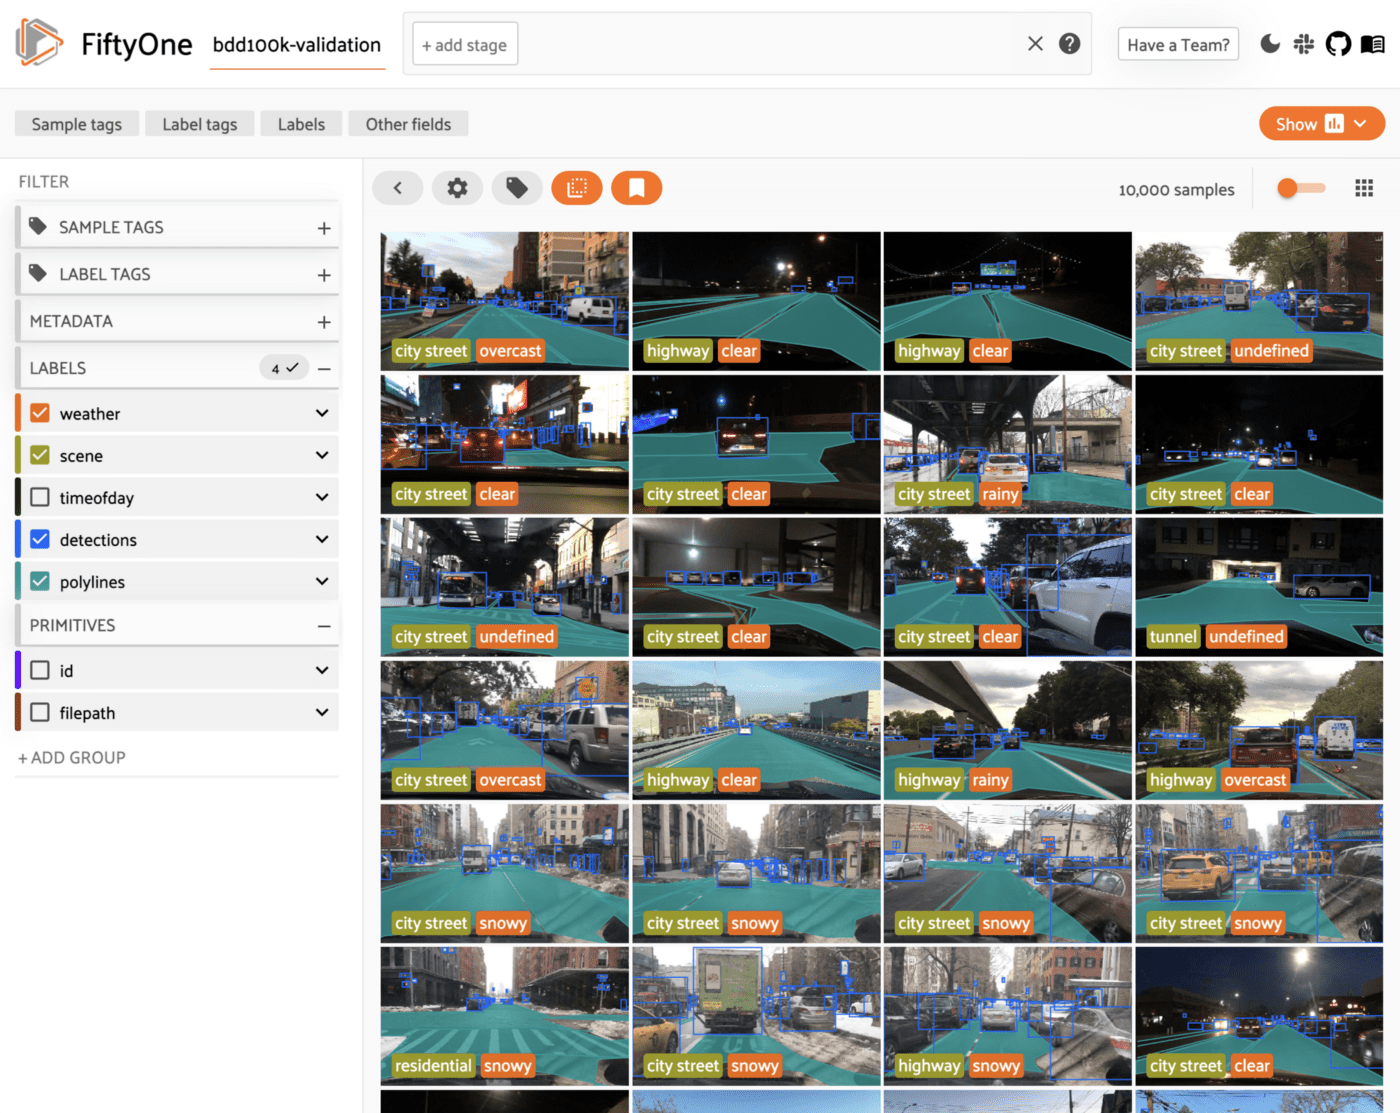Open the bdd100k-validation dataset selector
Screen dimensions: 1400x1113
tap(297, 45)
